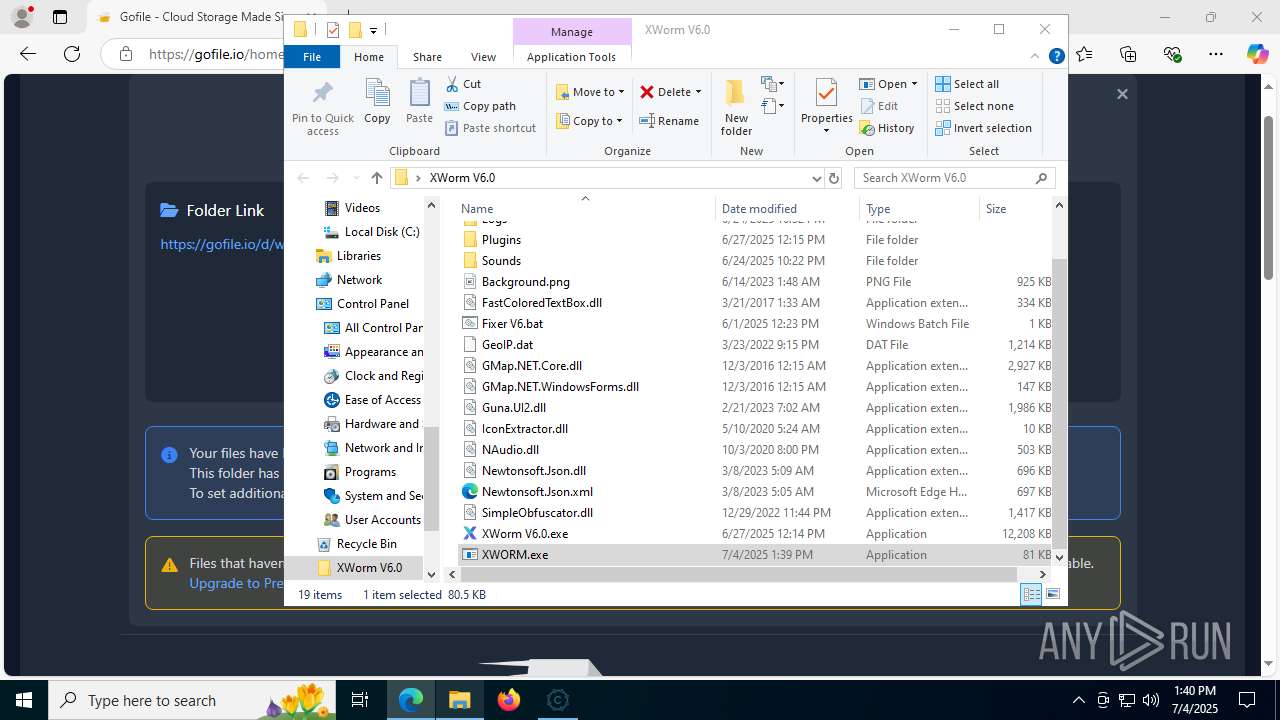The height and width of the screenshot is (720, 1280).
Task: Sort files by the Name column
Action: click(x=585, y=208)
